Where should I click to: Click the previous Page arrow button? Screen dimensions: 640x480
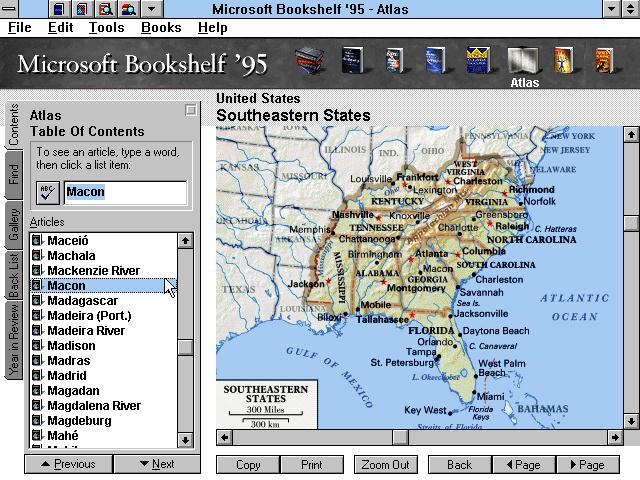524,465
